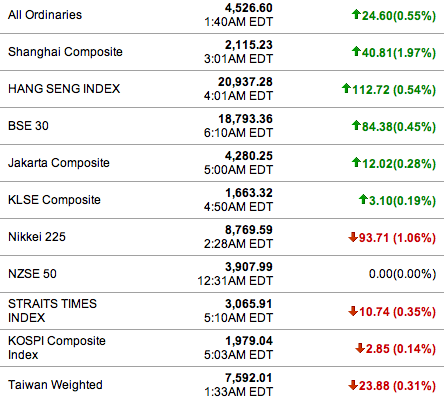Open NZSE 50 index details
Viewport: 444px width, 407px height.
pyautogui.click(x=32, y=274)
